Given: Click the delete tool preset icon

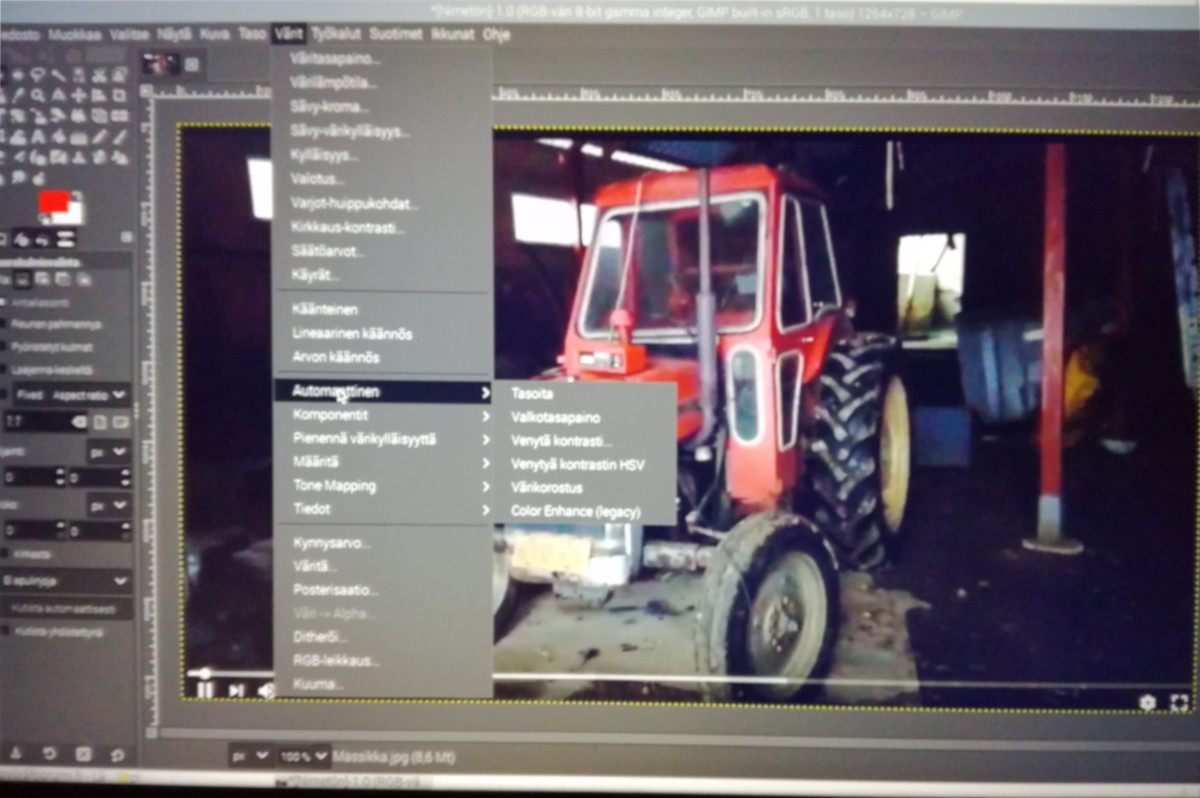Looking at the screenshot, I should point(83,755).
